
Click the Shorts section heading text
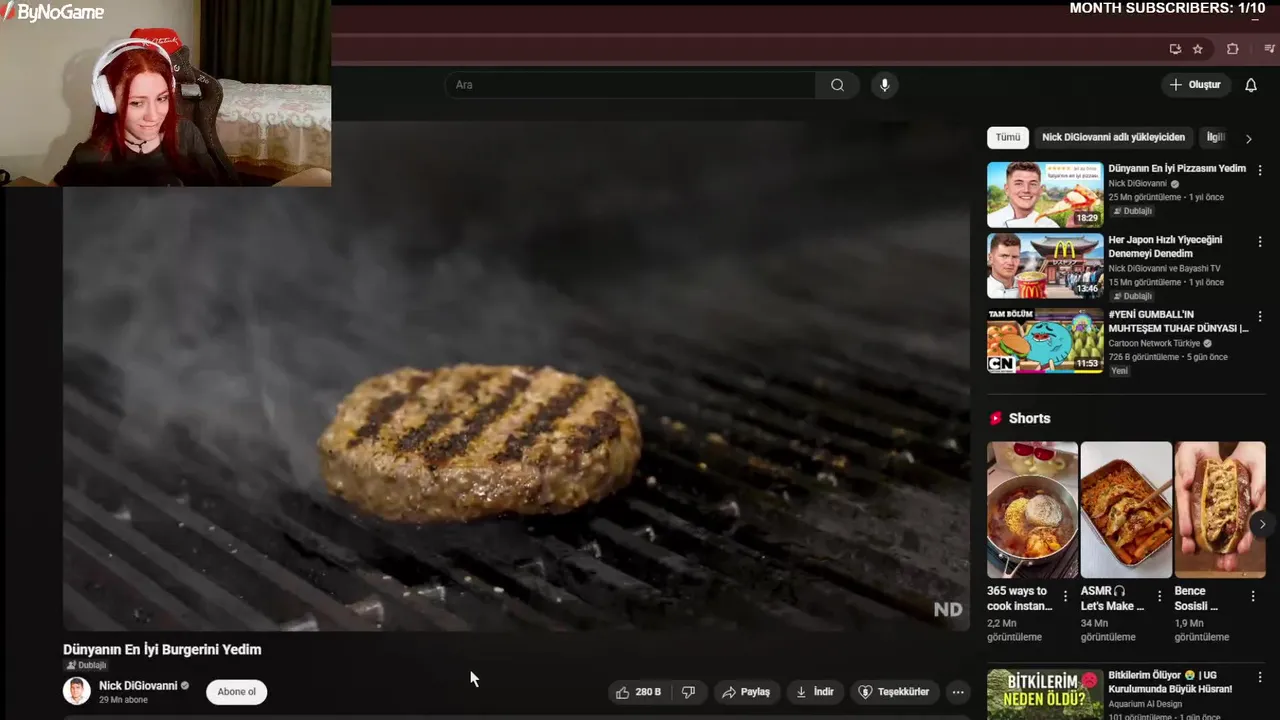[x=1029, y=418]
